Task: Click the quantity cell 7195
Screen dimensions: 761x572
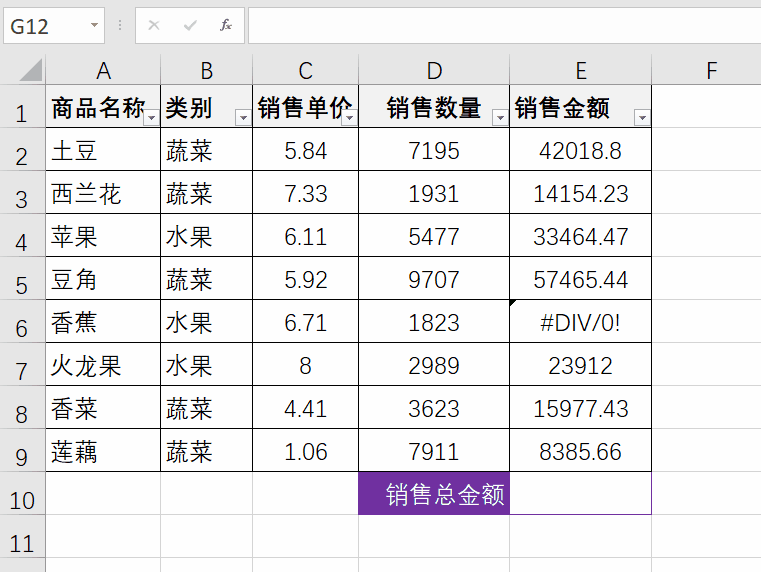Action: click(x=434, y=149)
